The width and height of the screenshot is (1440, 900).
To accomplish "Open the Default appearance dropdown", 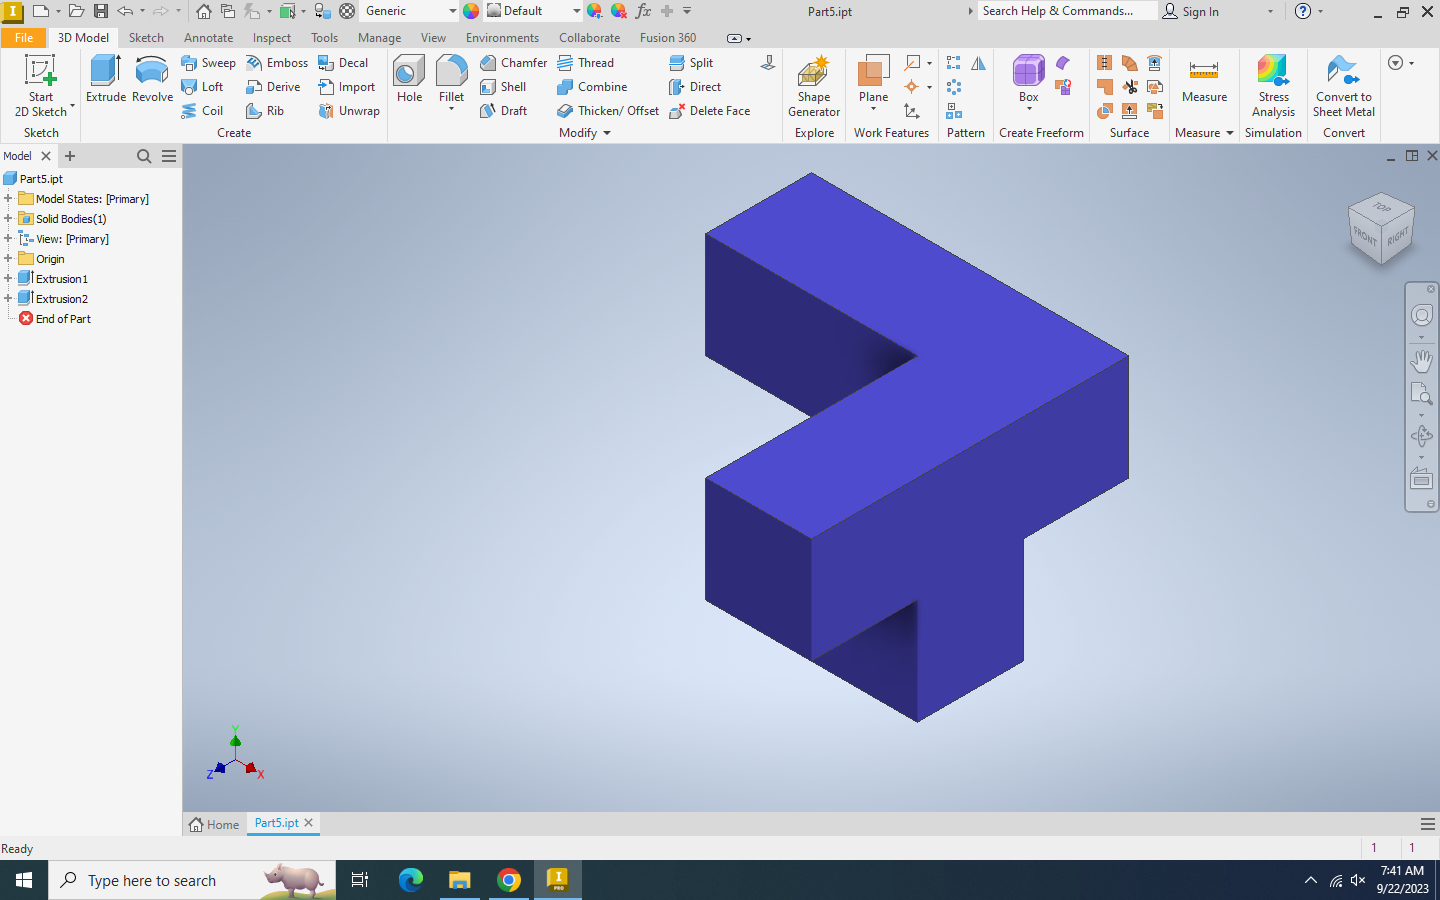I will pos(576,11).
